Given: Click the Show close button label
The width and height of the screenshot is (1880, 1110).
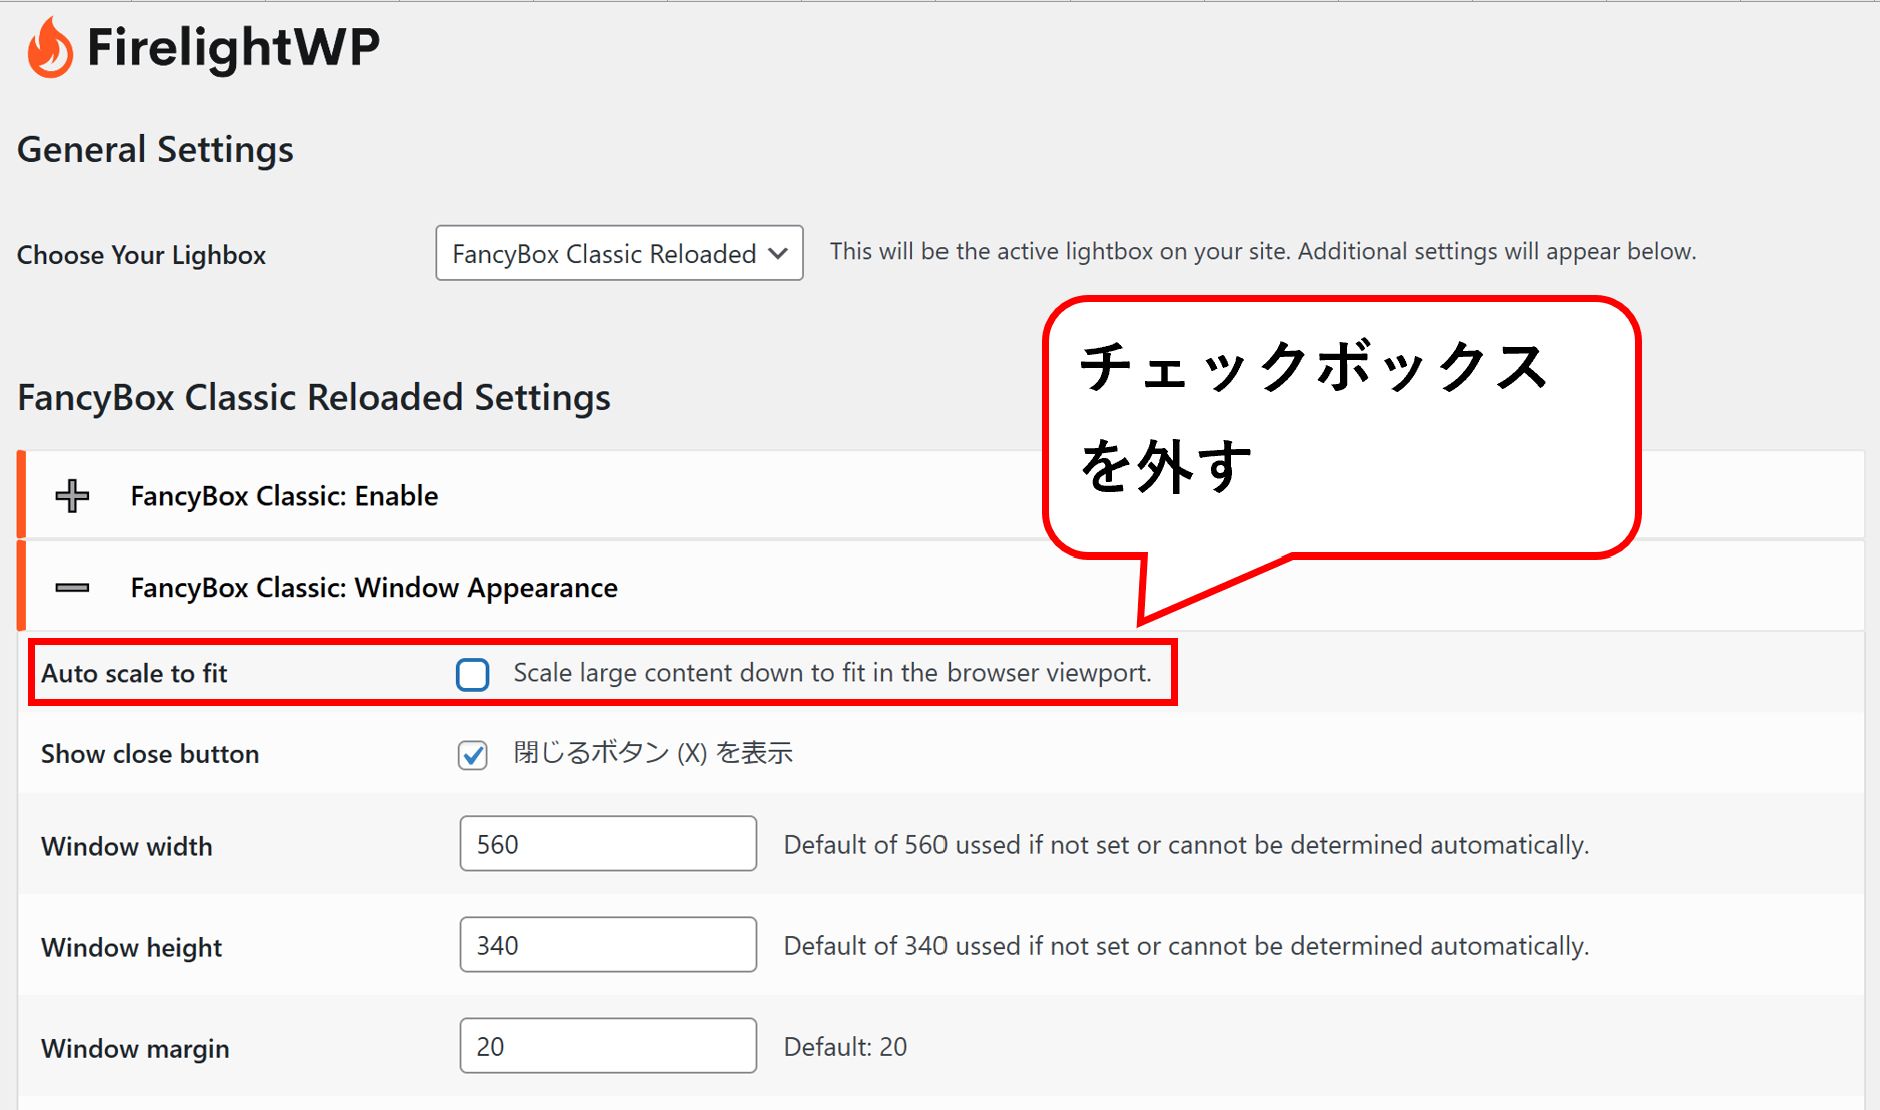Looking at the screenshot, I should tap(150, 754).
